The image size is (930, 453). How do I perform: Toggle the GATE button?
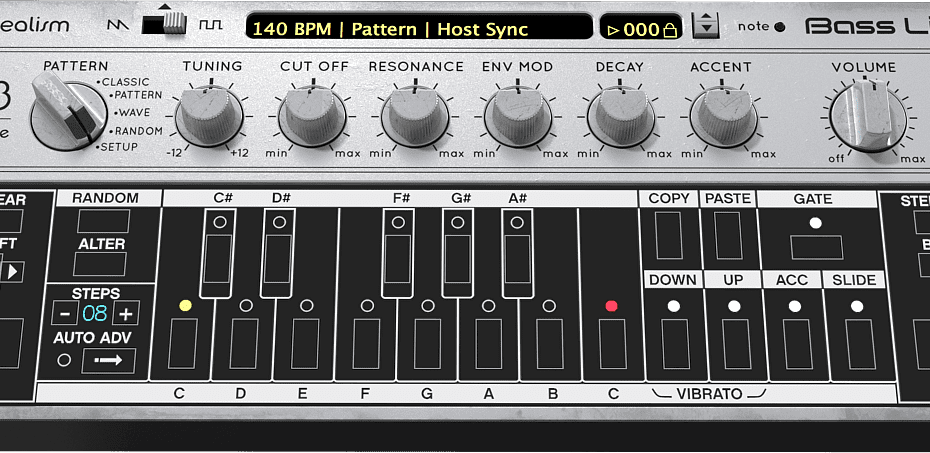point(816,246)
